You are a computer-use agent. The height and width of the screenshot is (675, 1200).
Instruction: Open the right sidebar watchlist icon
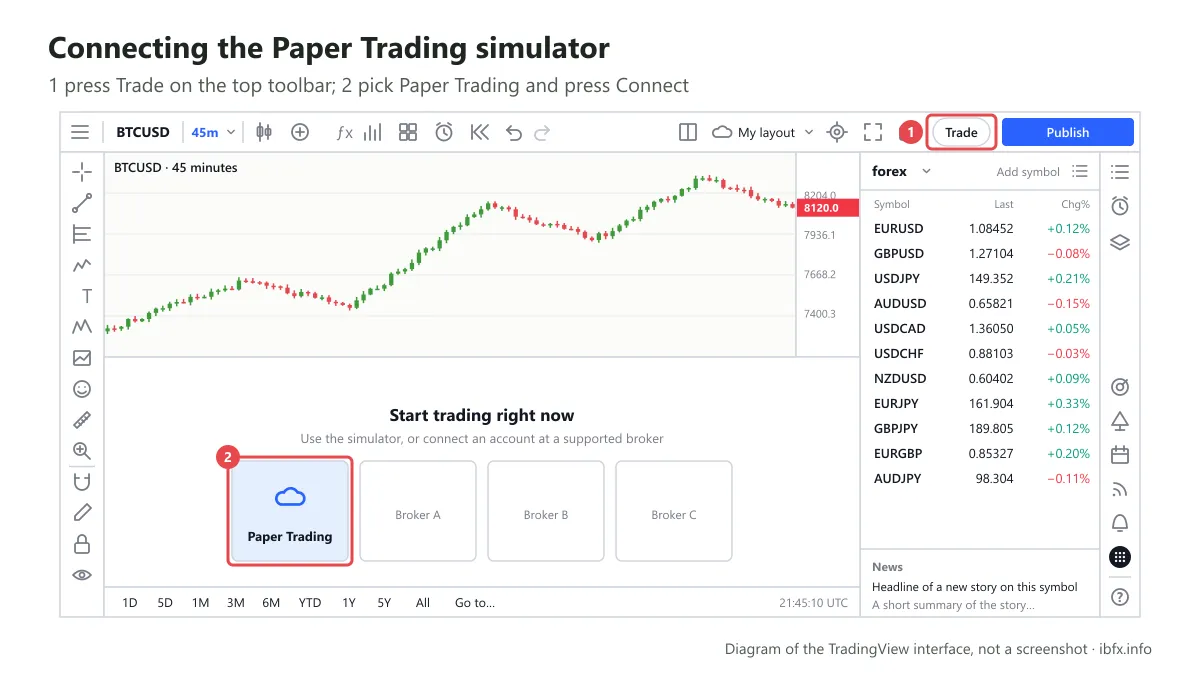(x=1120, y=172)
